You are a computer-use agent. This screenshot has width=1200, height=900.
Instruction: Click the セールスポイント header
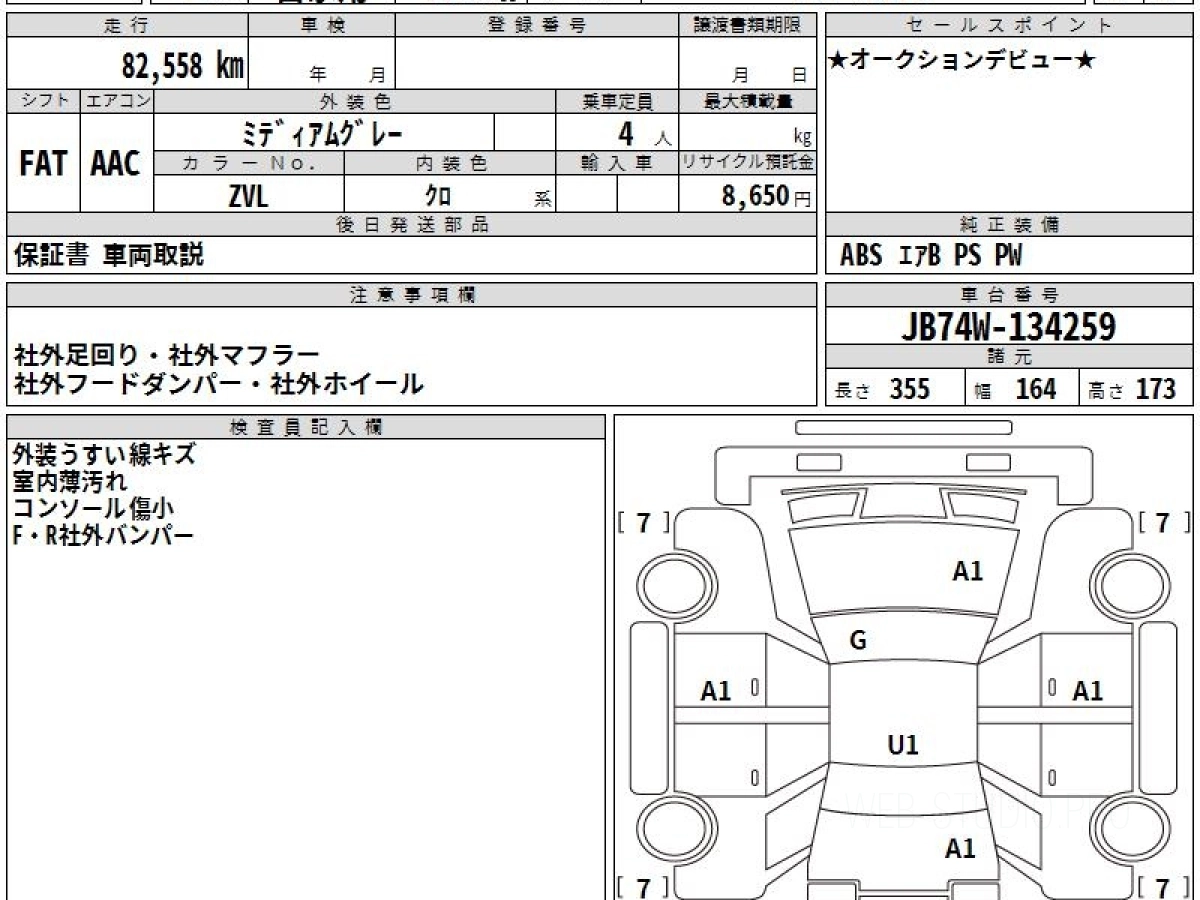(x=1010, y=26)
